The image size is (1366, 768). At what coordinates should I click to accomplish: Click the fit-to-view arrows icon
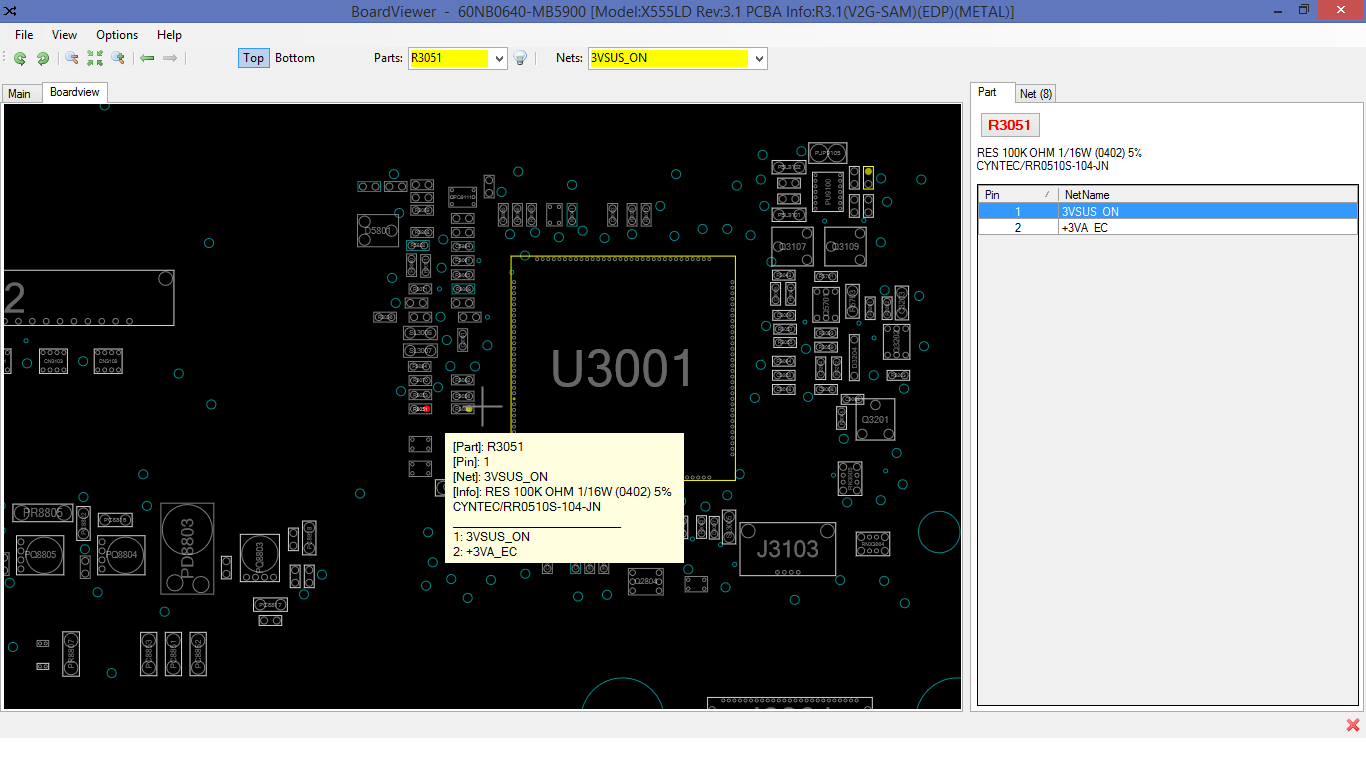(95, 58)
